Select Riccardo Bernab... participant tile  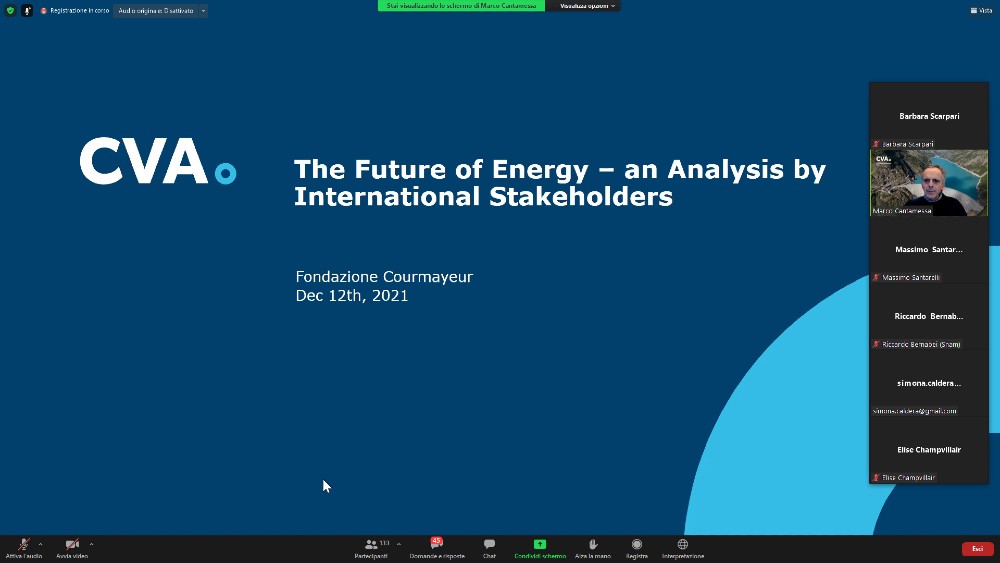(929, 316)
